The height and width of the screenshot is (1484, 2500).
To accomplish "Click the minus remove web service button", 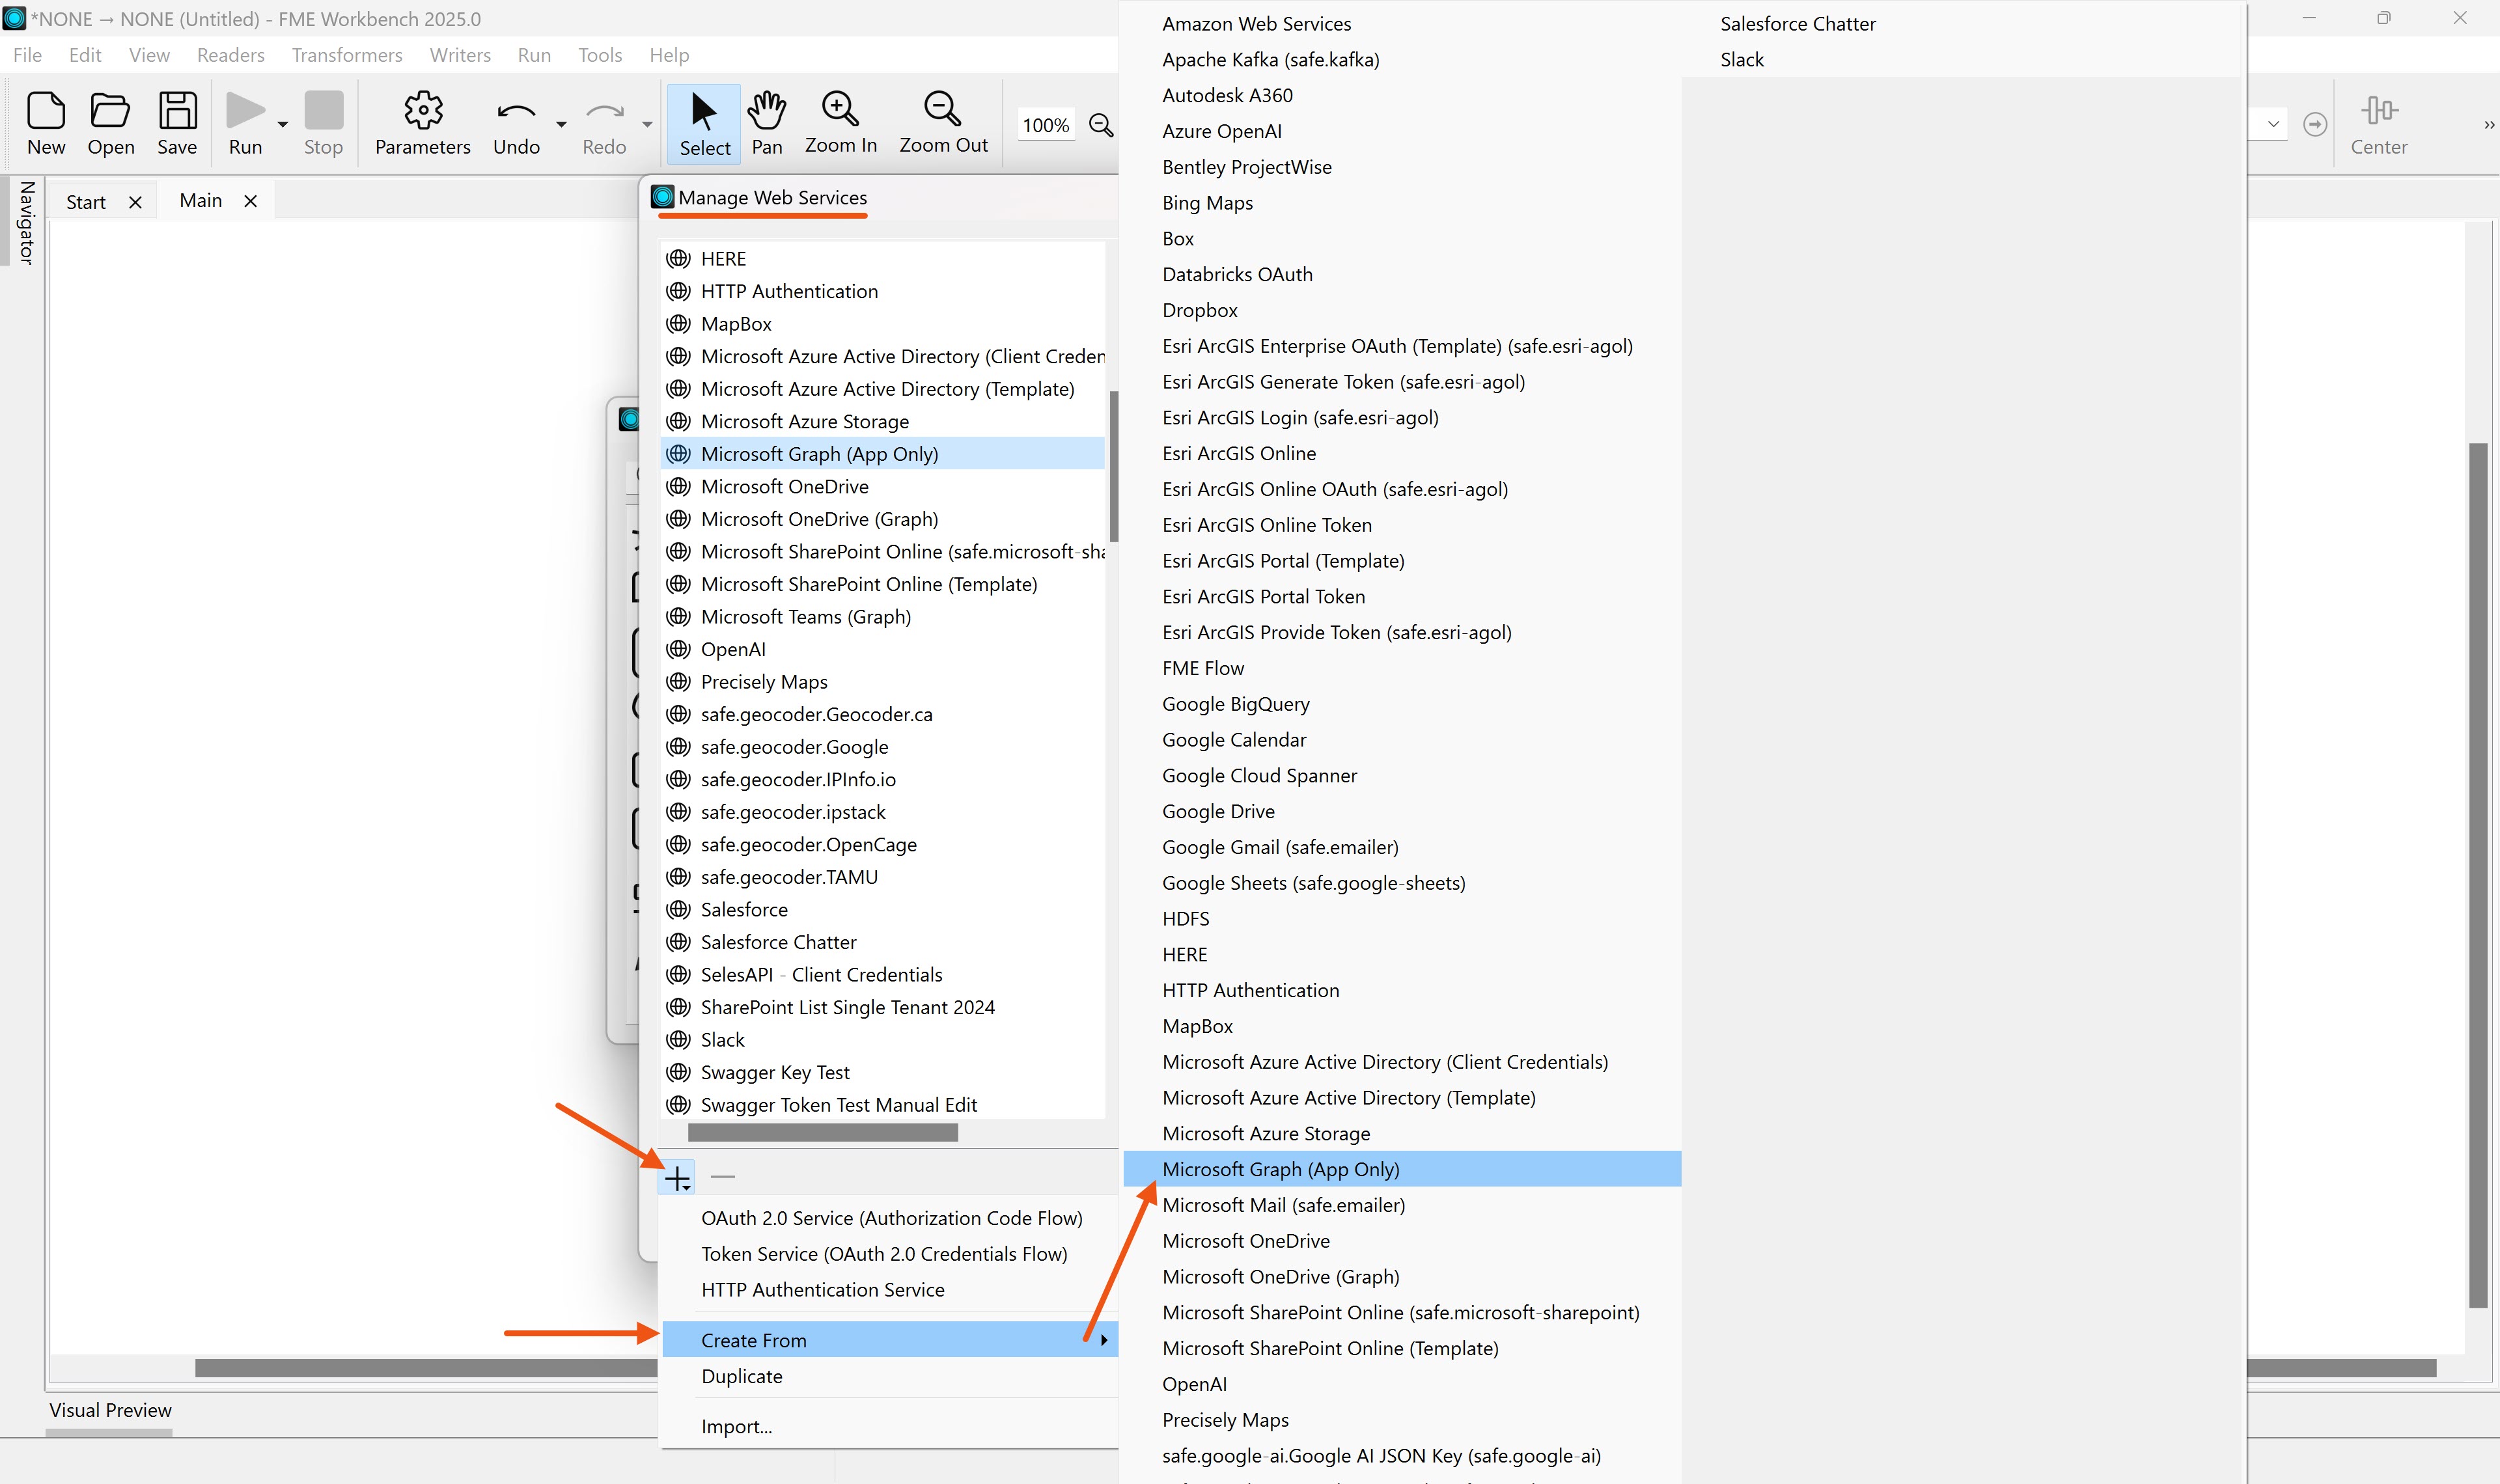I will tap(722, 1177).
